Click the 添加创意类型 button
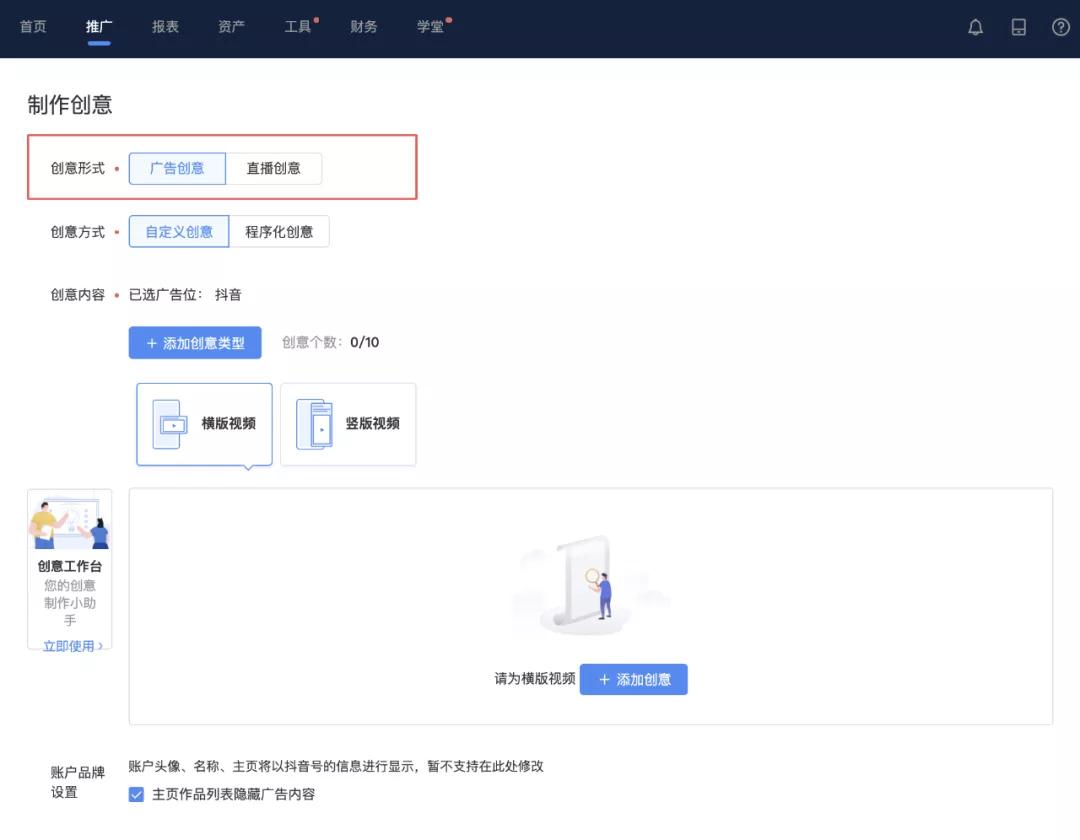Viewport: 1080px width, 840px height. click(x=195, y=343)
